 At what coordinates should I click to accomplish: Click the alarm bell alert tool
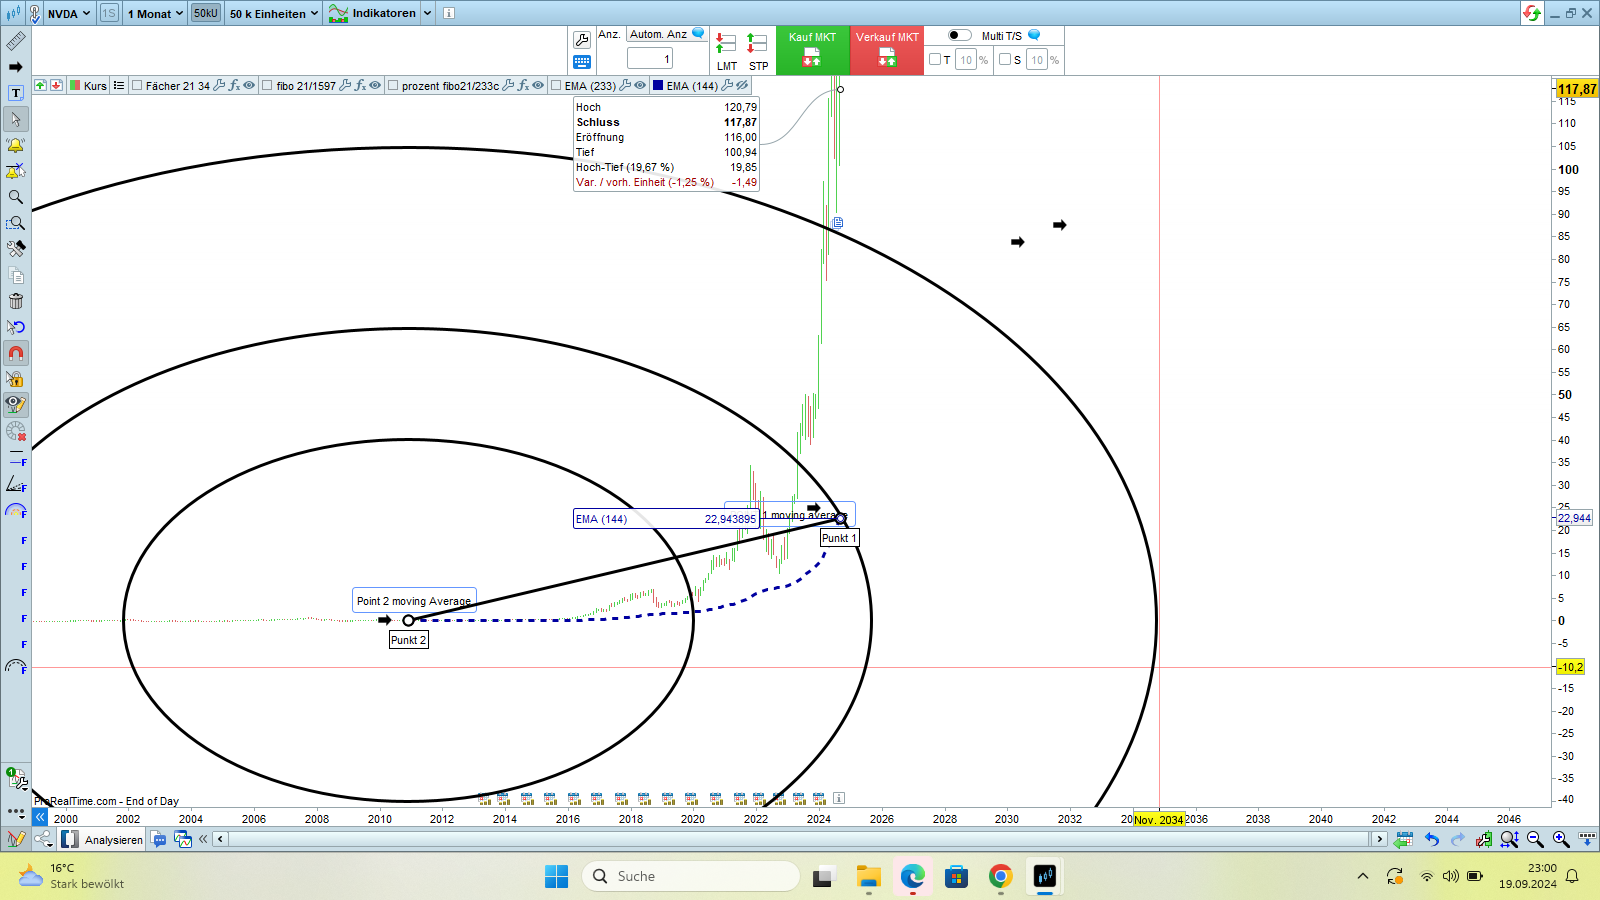click(16, 145)
